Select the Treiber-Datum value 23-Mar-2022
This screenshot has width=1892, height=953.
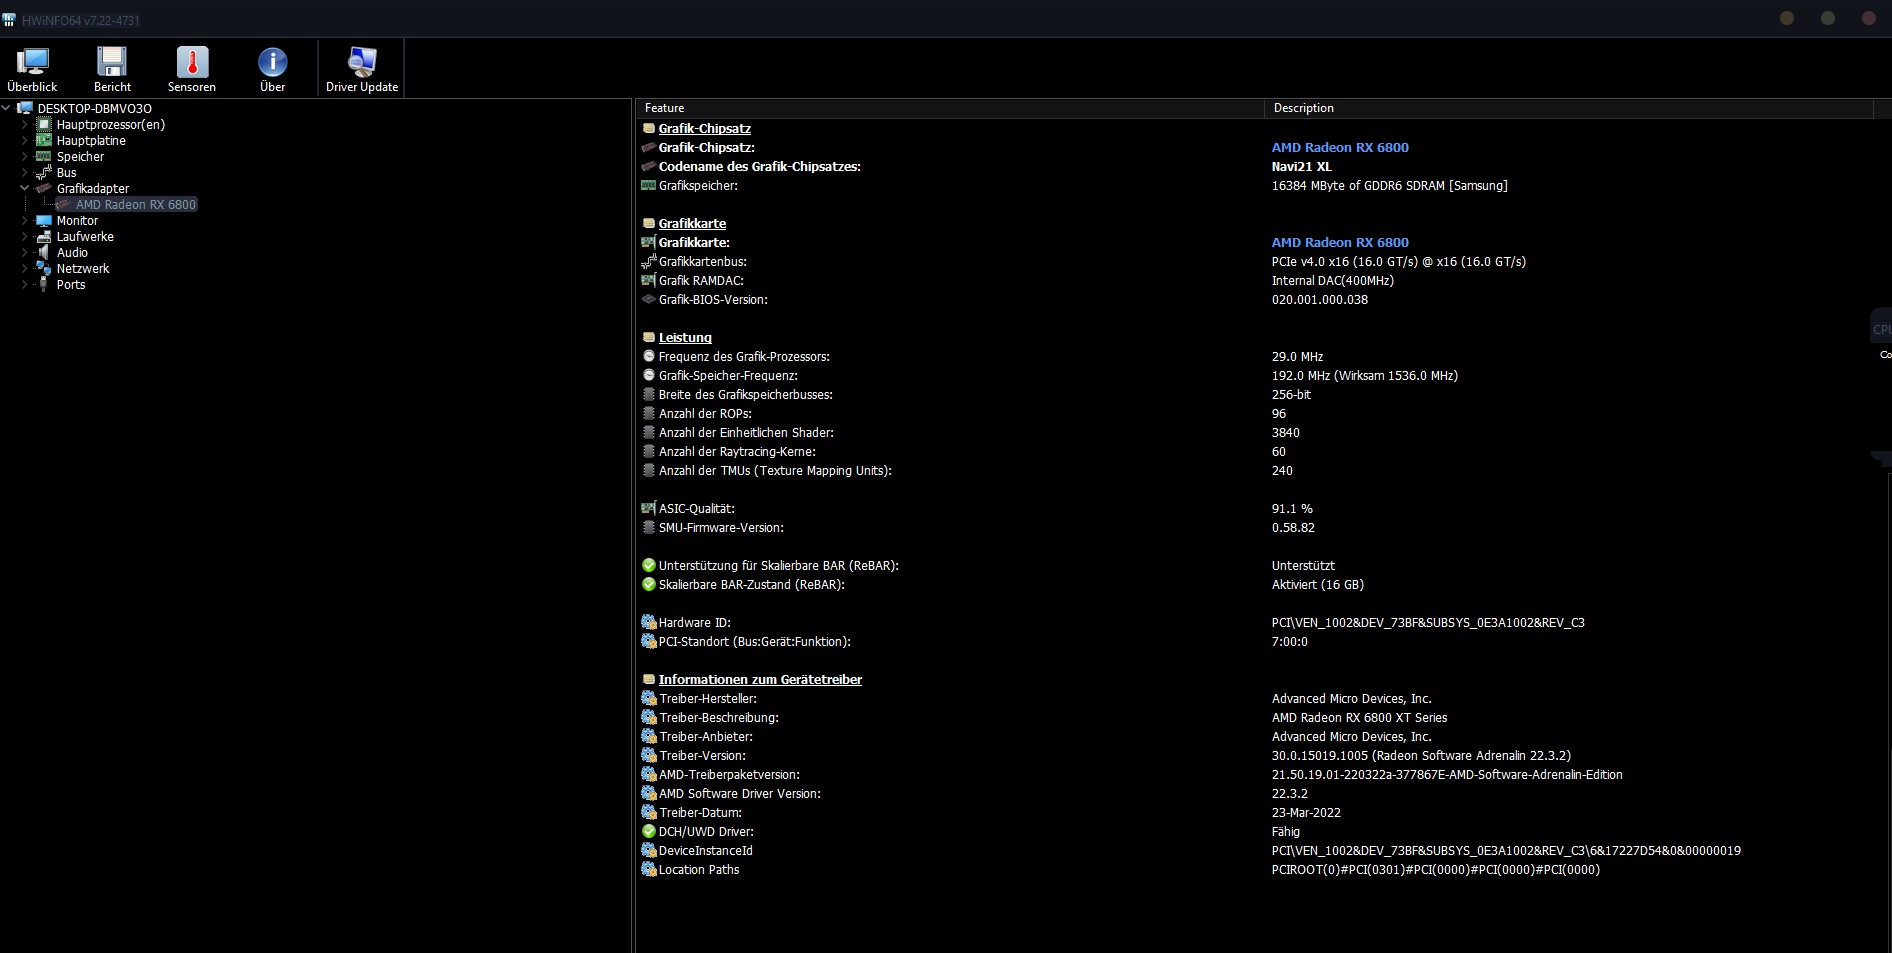(1306, 813)
